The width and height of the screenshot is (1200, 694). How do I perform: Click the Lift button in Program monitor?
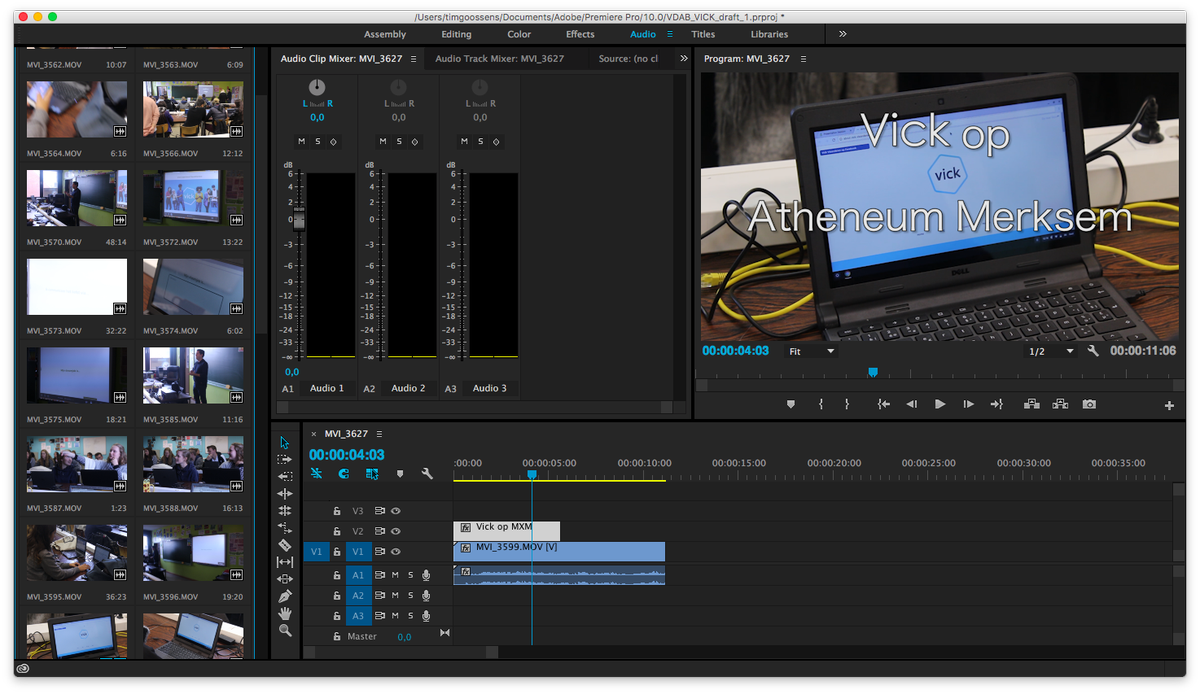1031,404
